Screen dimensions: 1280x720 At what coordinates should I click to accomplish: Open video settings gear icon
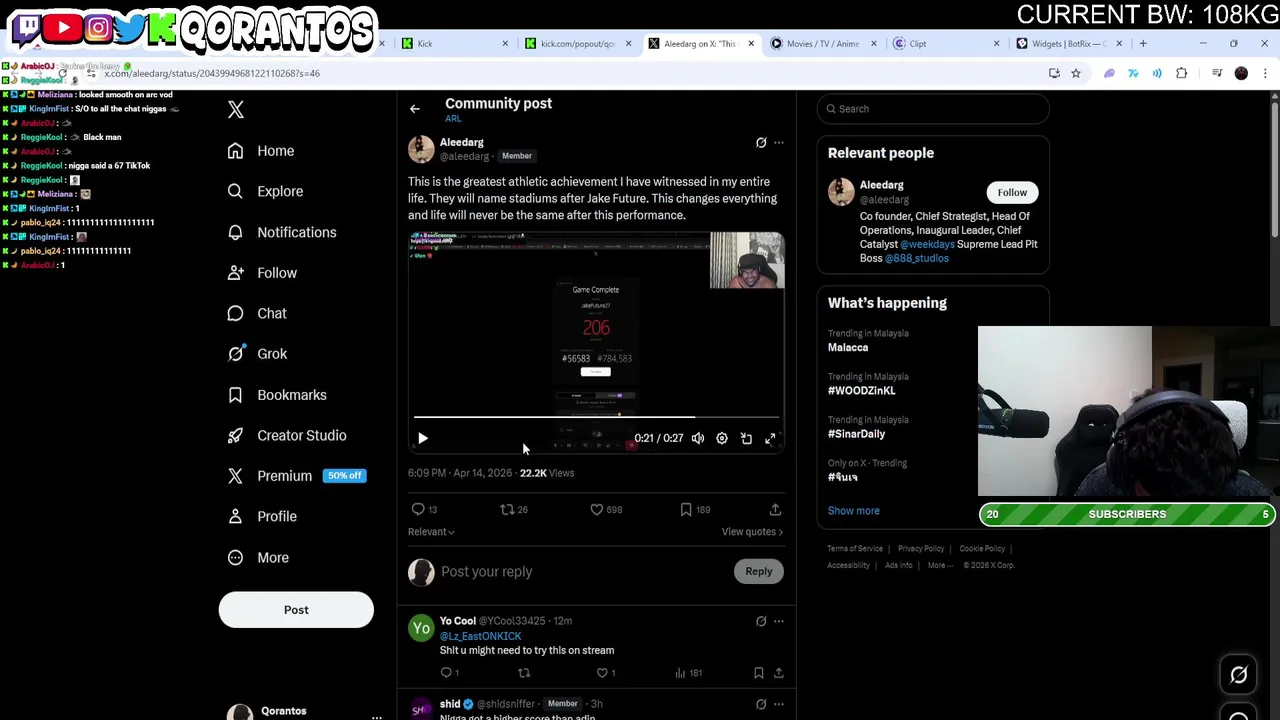[722, 438]
